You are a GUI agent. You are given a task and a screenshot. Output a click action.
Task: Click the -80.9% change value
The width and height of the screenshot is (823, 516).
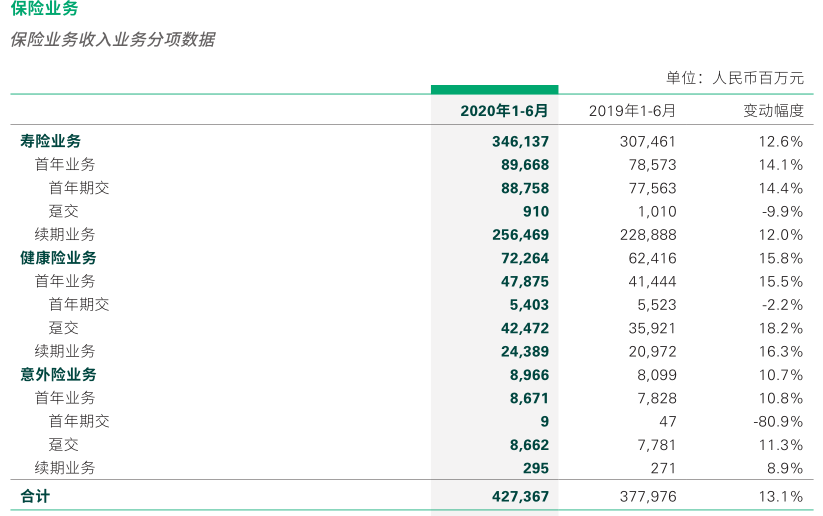point(778,422)
